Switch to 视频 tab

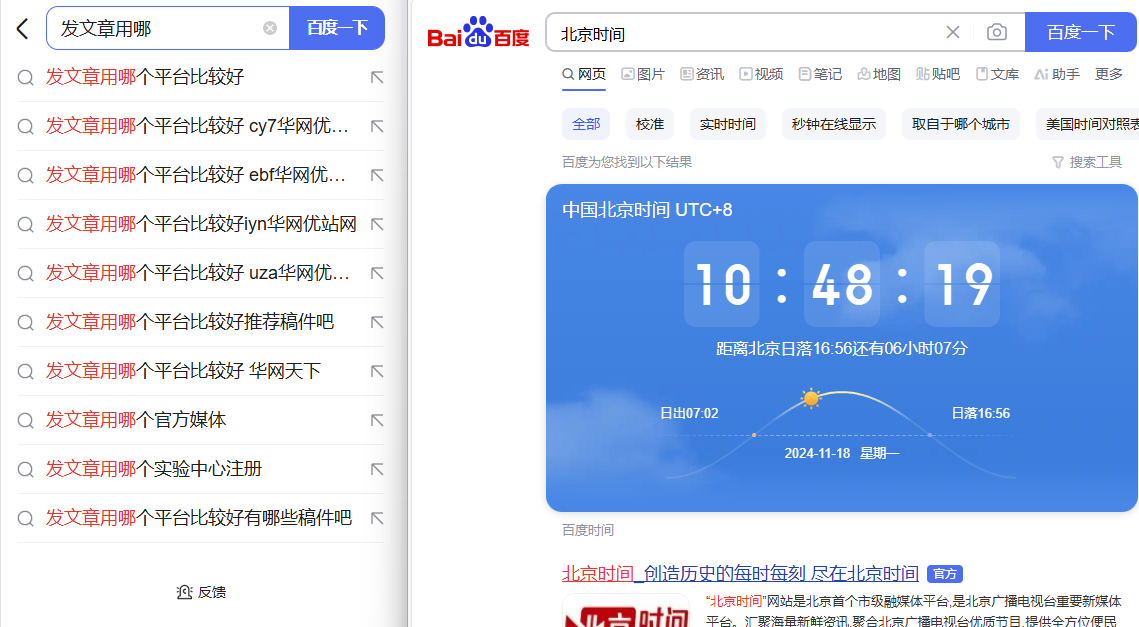761,74
